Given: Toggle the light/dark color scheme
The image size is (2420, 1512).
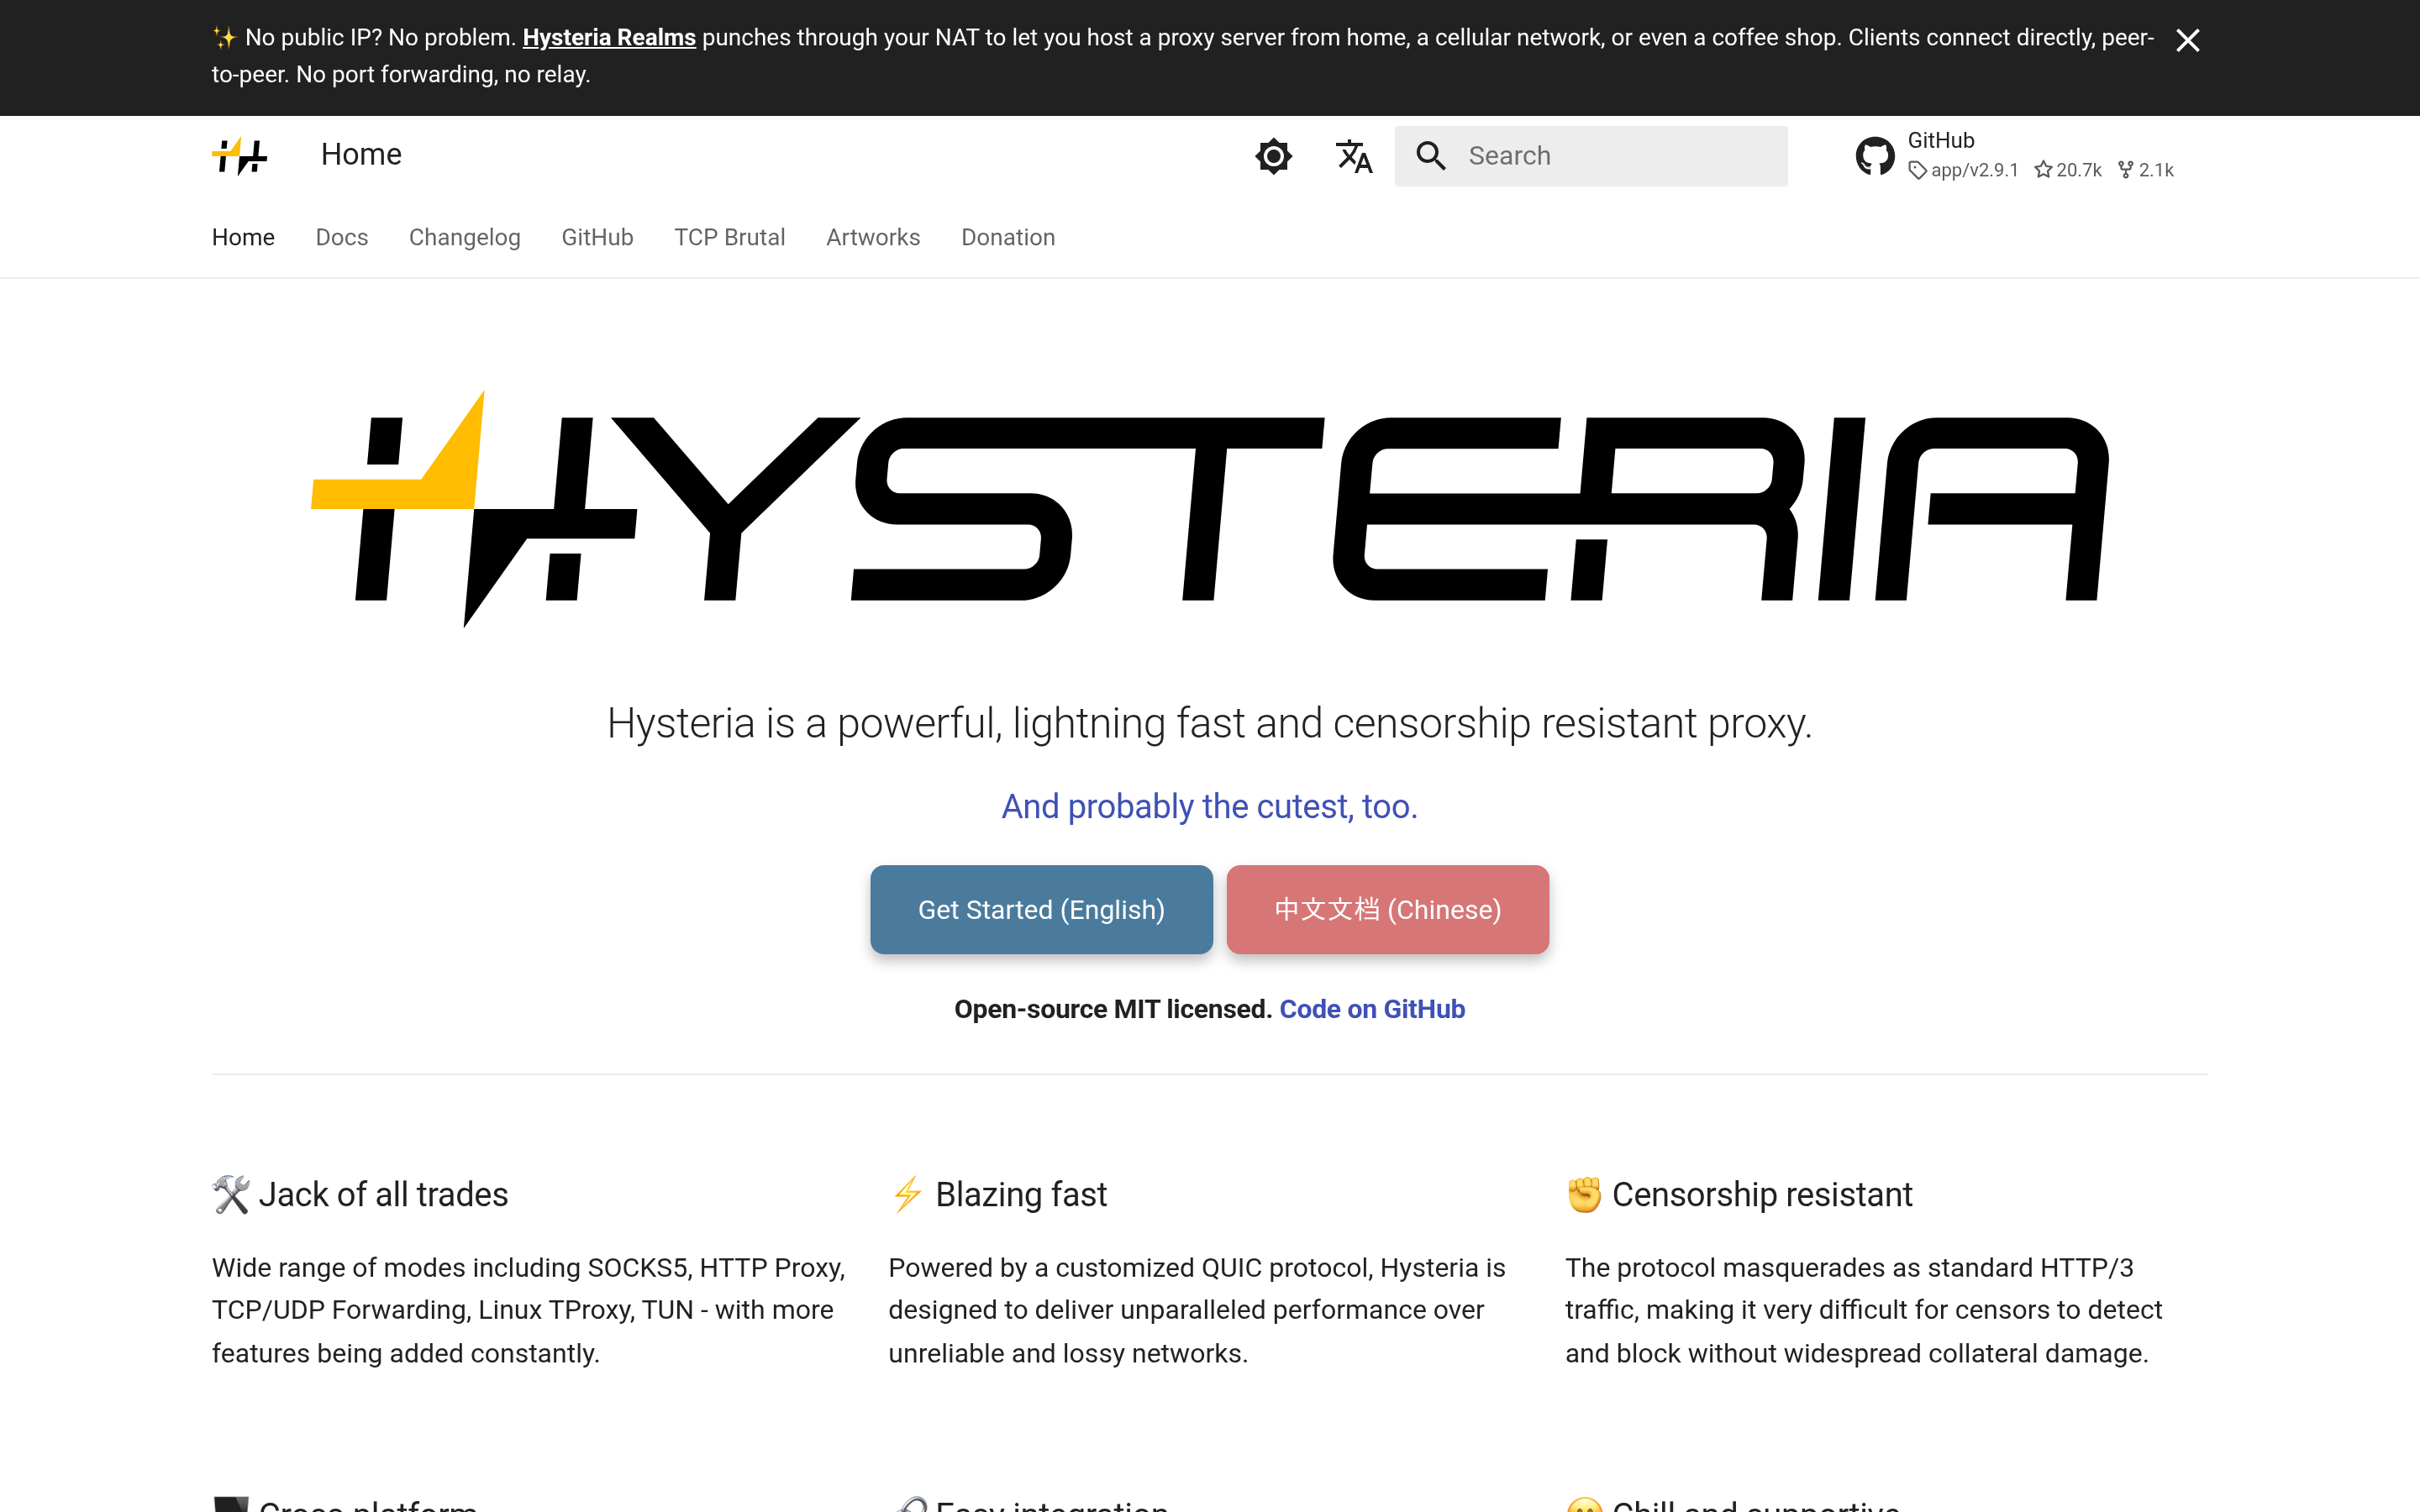Looking at the screenshot, I should pyautogui.click(x=1273, y=156).
